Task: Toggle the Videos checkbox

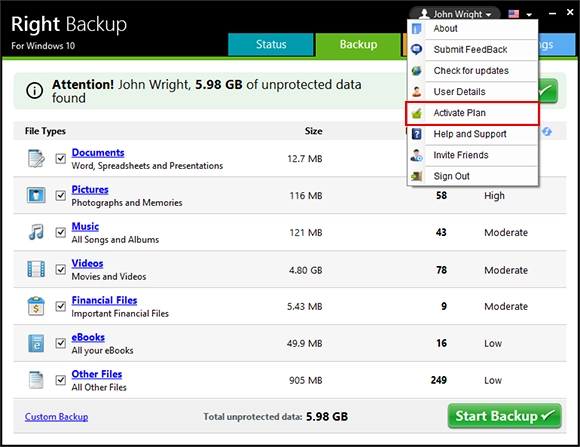Action: (x=61, y=269)
